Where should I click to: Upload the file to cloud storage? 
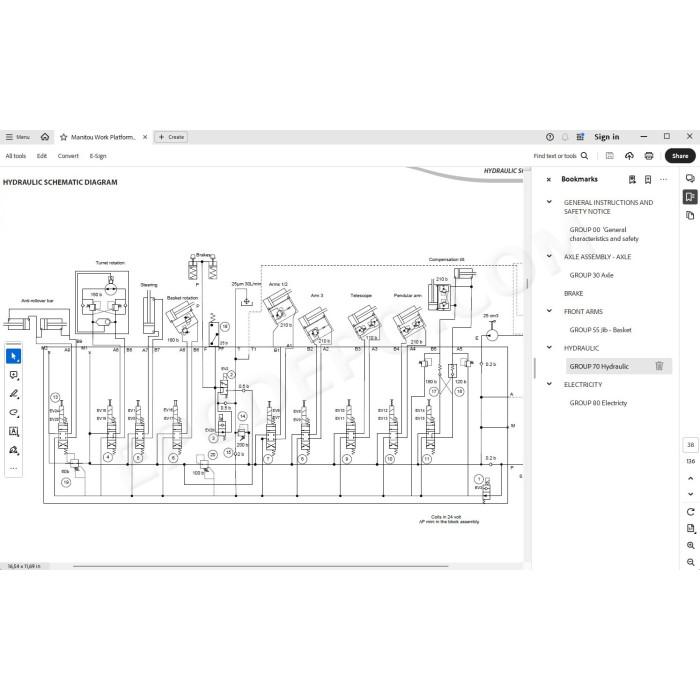[629, 156]
